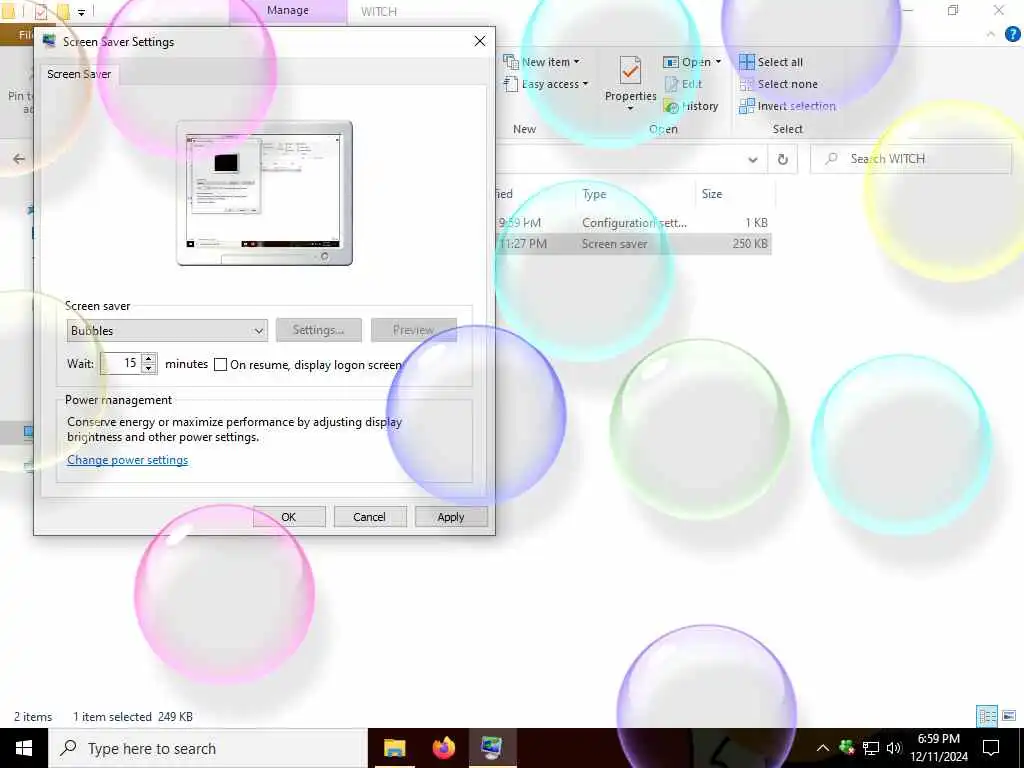Viewport: 1024px width, 768px height.
Task: Sort by the Type column header
Action: [x=594, y=194]
